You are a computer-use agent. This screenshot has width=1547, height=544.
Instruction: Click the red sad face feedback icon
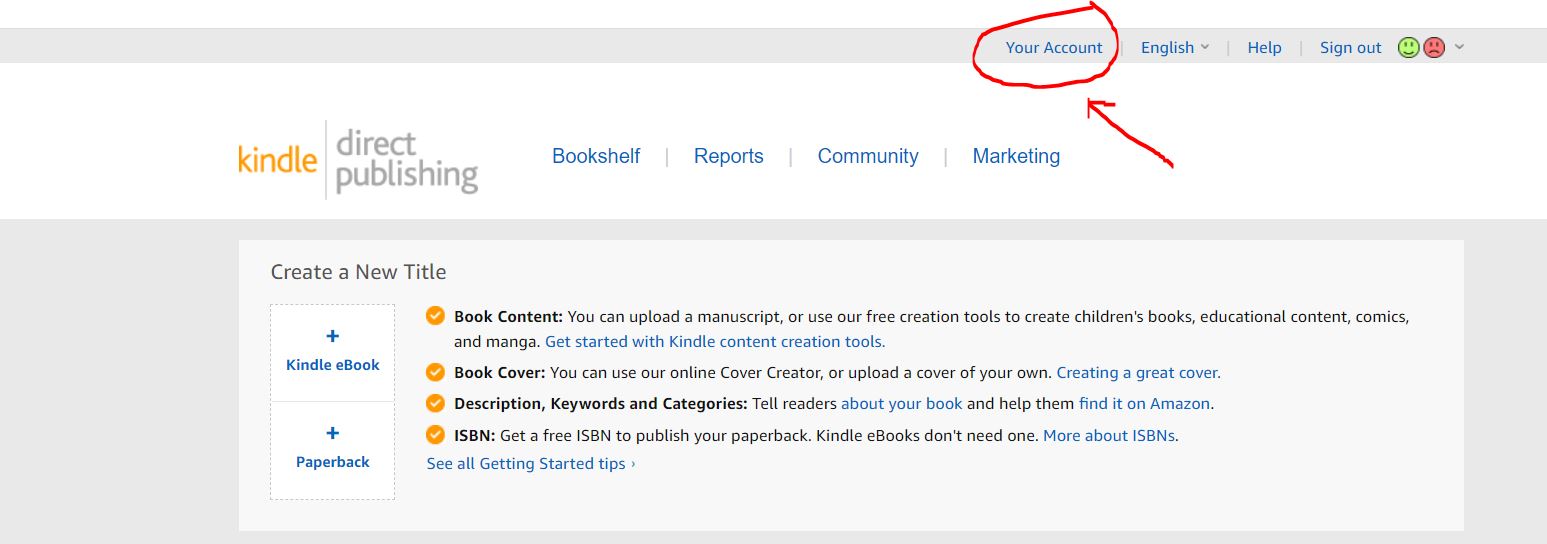[x=1434, y=47]
